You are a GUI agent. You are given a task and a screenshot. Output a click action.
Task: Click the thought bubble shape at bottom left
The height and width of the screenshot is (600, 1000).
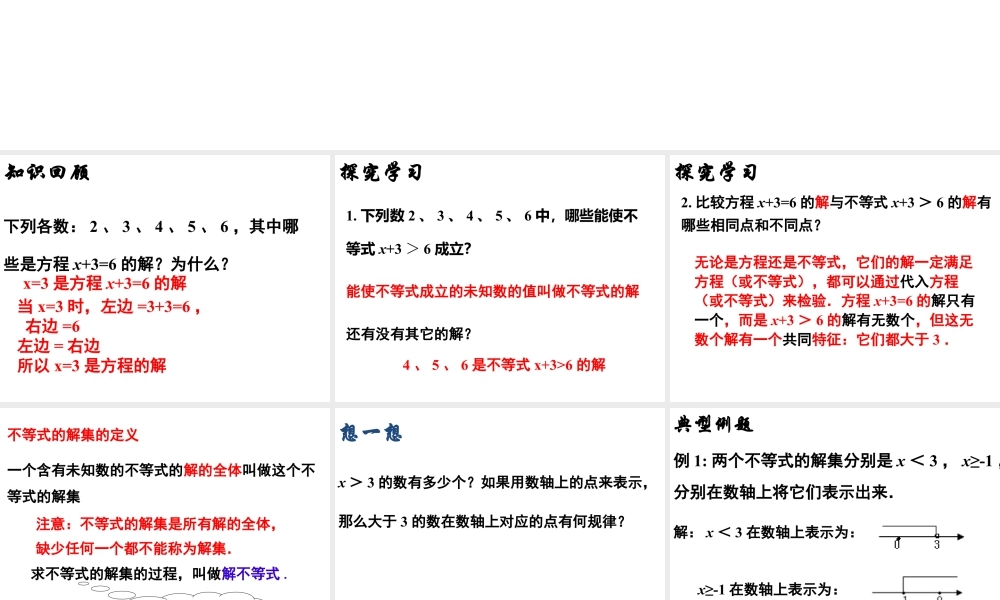point(170,594)
